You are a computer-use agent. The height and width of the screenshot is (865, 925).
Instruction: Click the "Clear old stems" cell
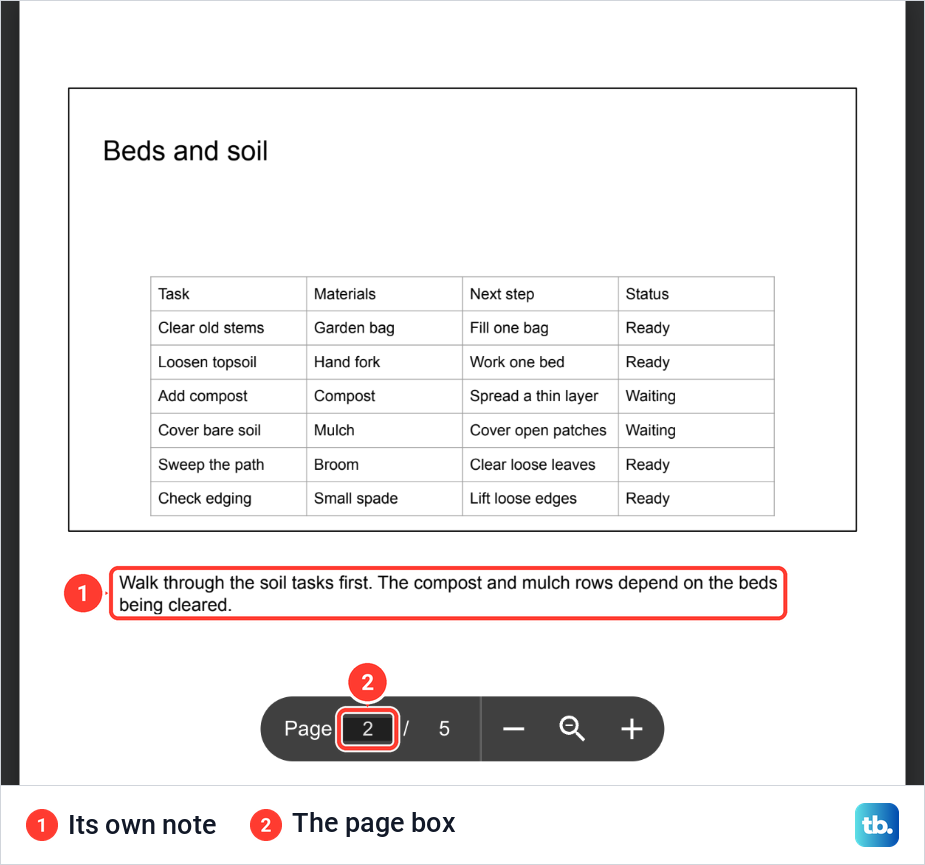228,328
